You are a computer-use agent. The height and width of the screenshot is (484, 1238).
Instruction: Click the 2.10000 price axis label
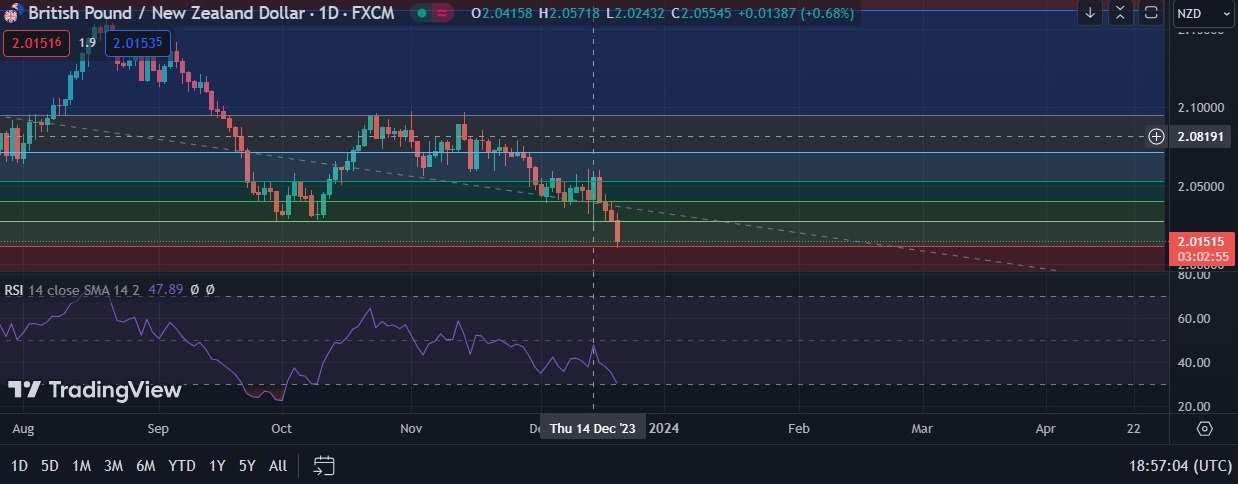pos(1199,107)
